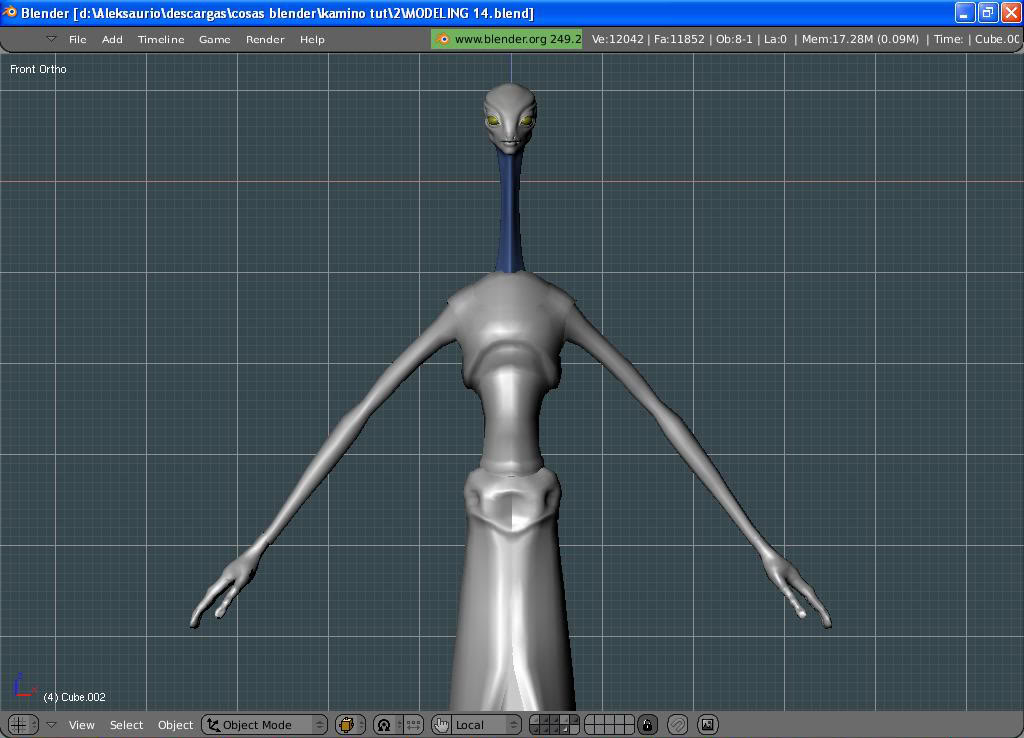Toggle 3D view header menus with triangle
The width and height of the screenshot is (1024, 738).
click(x=51, y=724)
